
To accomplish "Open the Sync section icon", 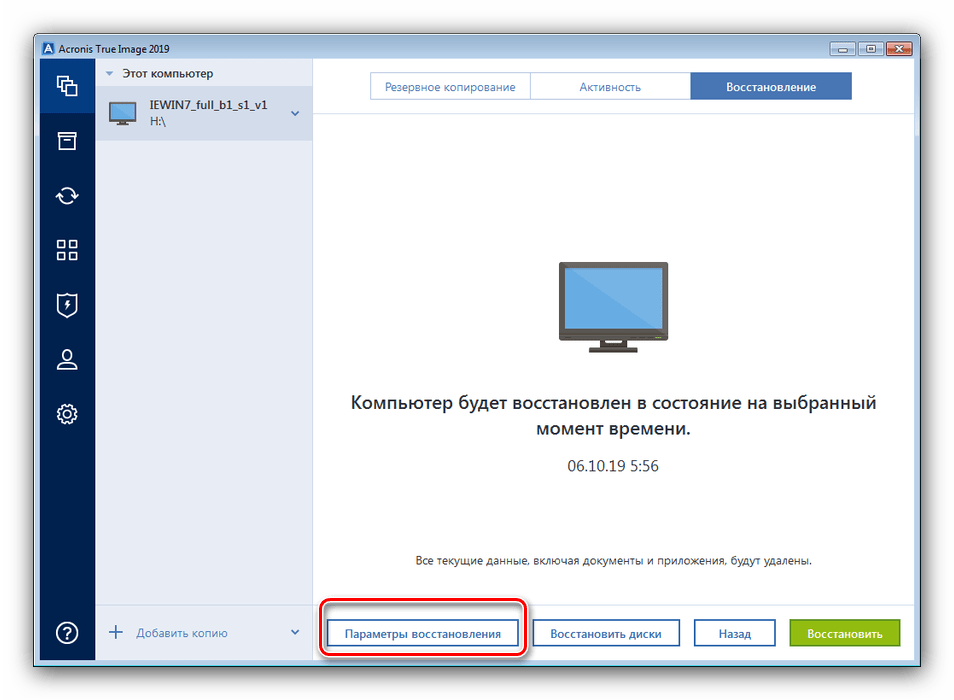I will click(67, 196).
